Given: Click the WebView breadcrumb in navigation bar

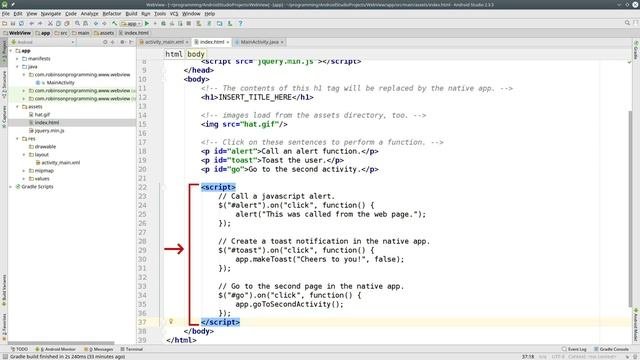Looking at the screenshot, I should pyautogui.click(x=17, y=33).
